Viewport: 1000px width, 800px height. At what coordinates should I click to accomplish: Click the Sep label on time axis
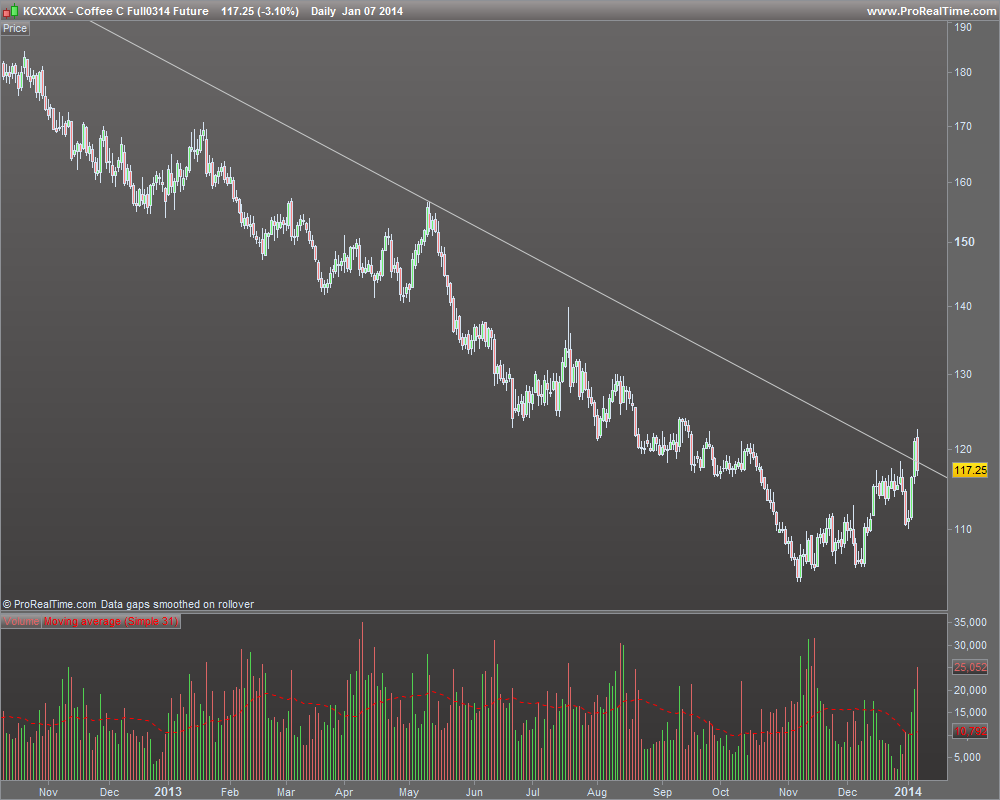663,792
